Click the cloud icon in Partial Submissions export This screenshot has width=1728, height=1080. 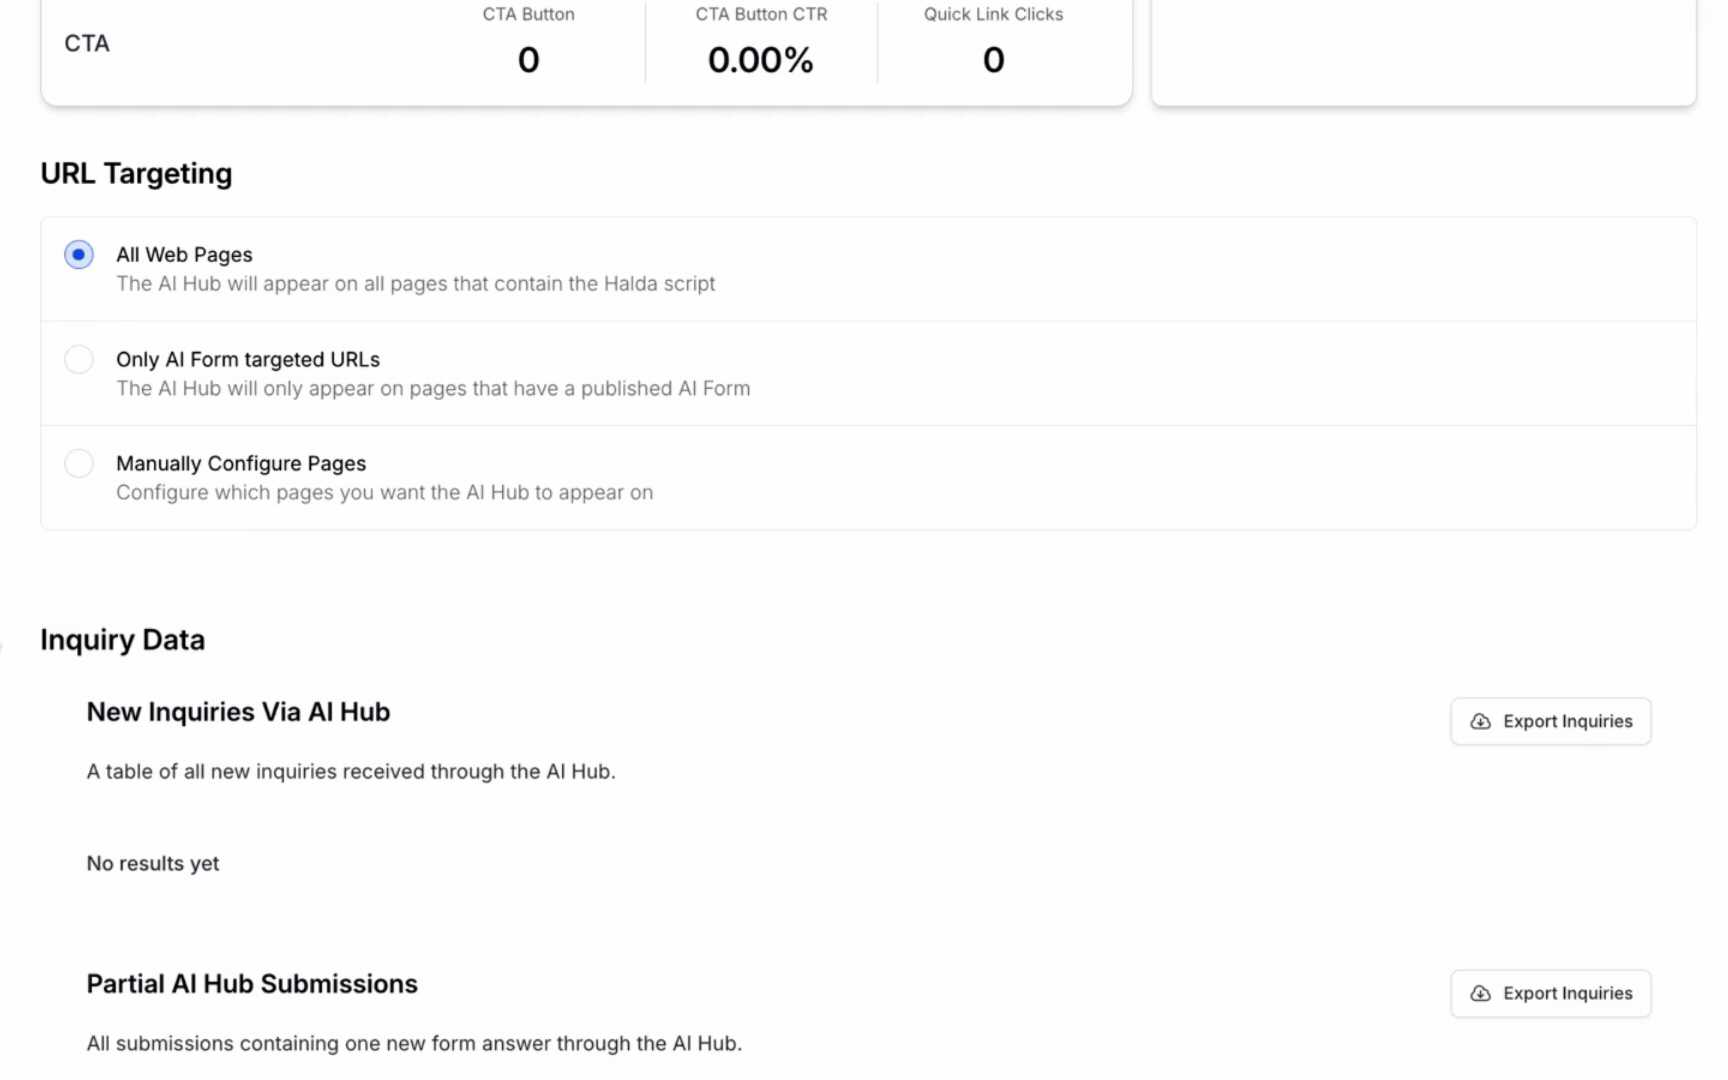pyautogui.click(x=1480, y=994)
